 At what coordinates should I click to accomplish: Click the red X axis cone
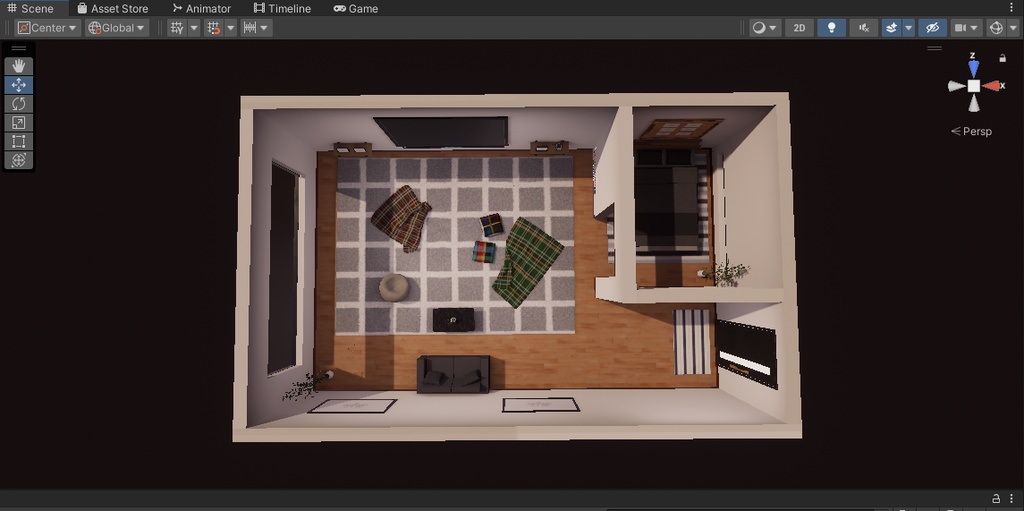coord(991,86)
